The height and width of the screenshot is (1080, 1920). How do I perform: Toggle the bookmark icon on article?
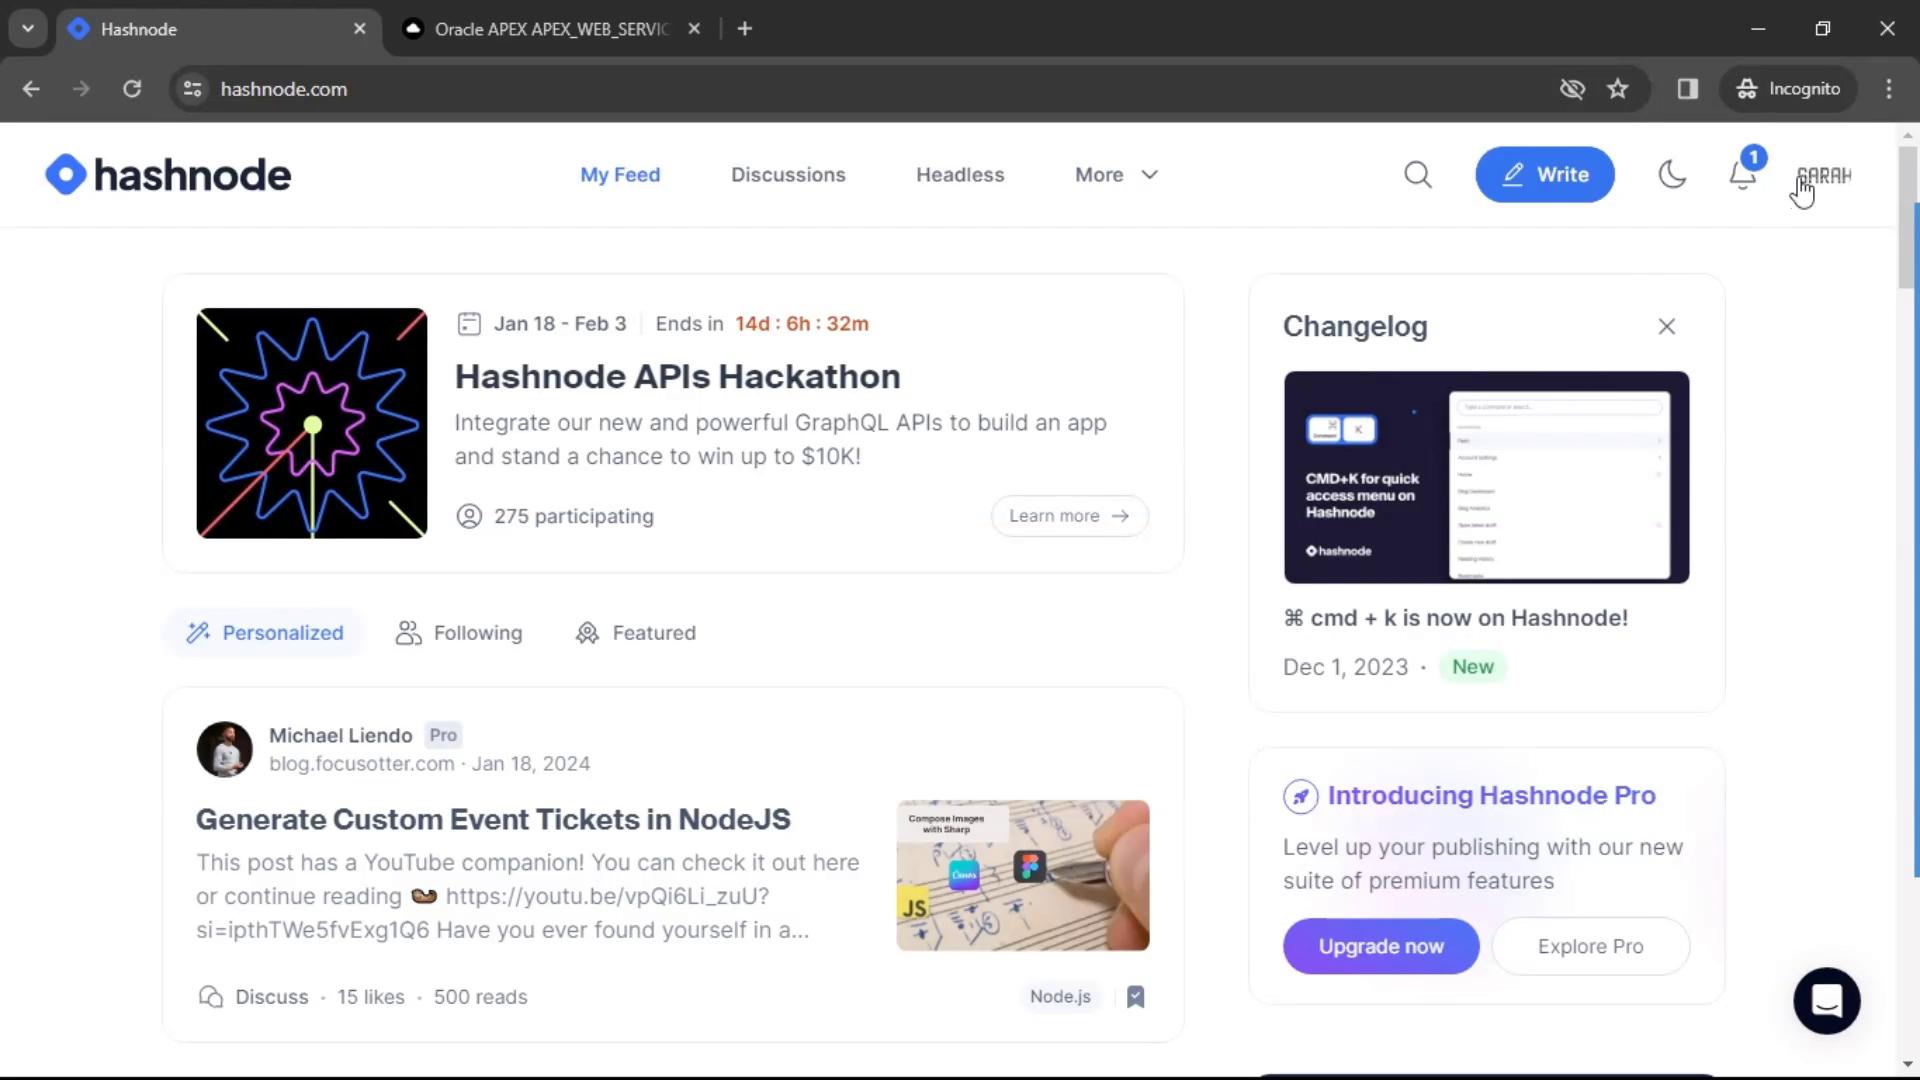click(x=1135, y=994)
